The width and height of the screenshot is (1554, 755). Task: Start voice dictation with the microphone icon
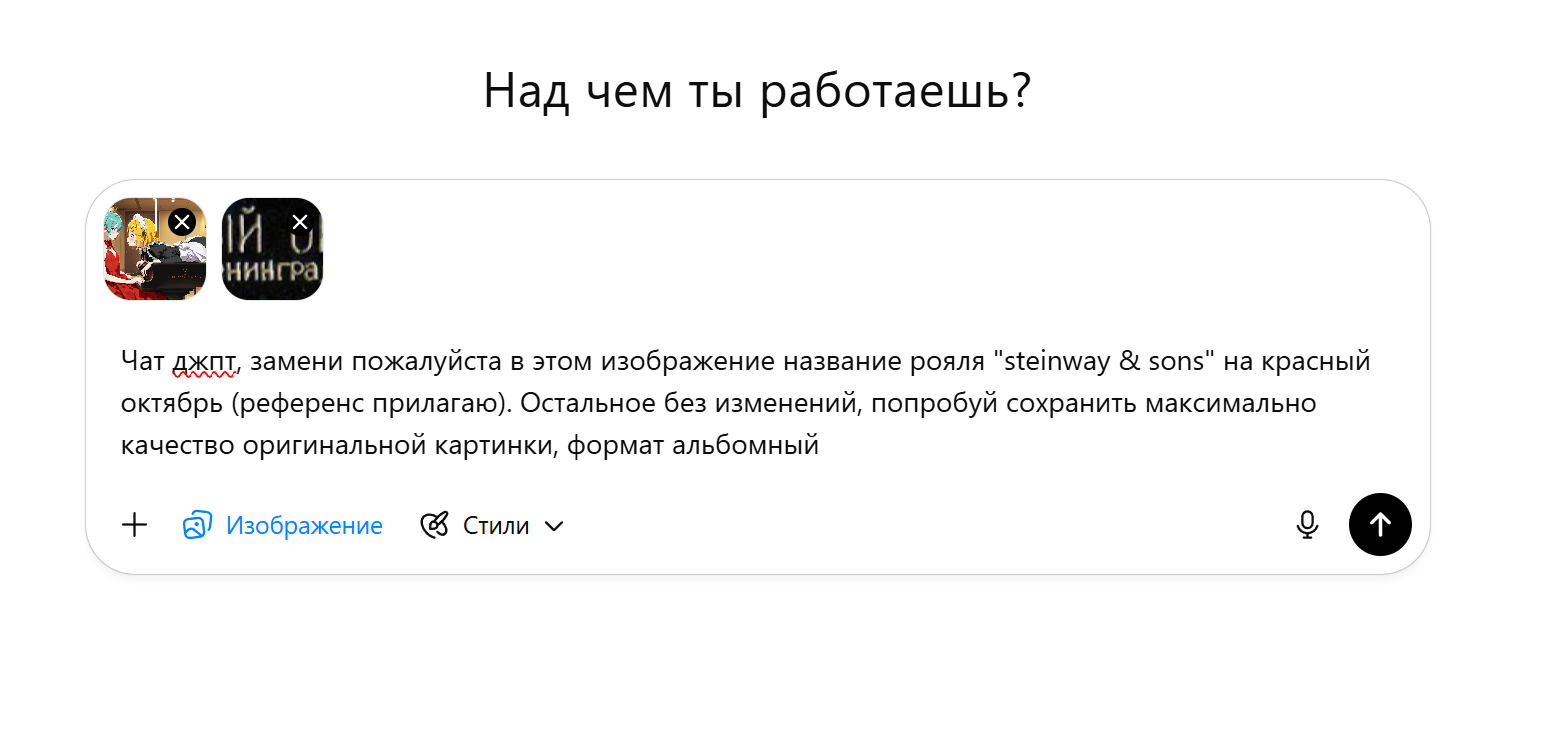(1306, 525)
